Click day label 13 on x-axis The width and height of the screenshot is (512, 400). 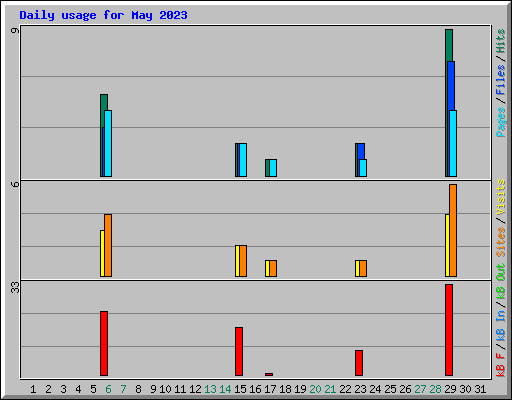click(x=210, y=389)
